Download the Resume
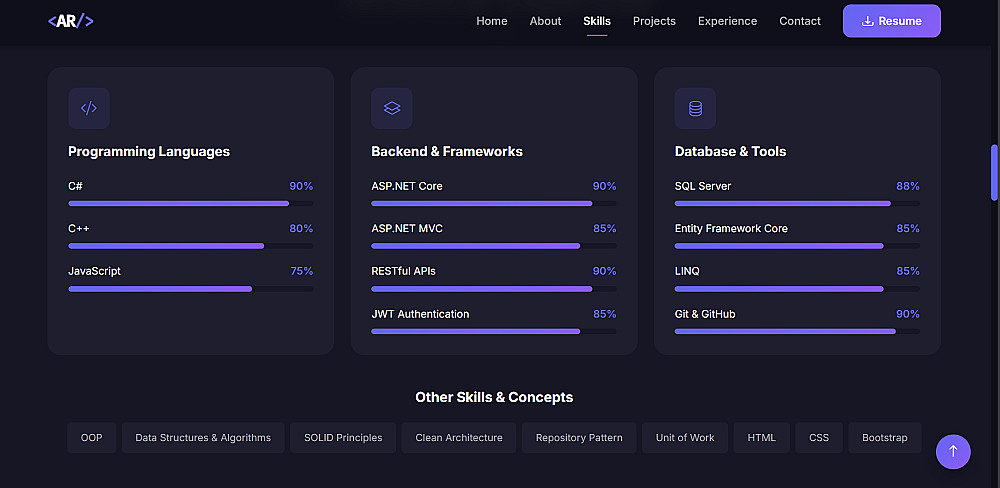 coord(891,21)
